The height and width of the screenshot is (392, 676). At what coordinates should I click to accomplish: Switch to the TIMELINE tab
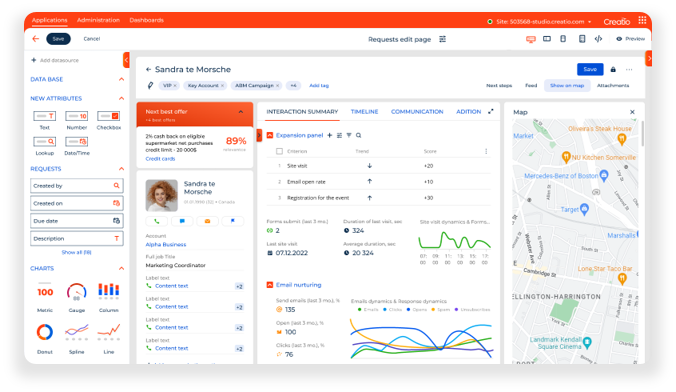point(364,112)
